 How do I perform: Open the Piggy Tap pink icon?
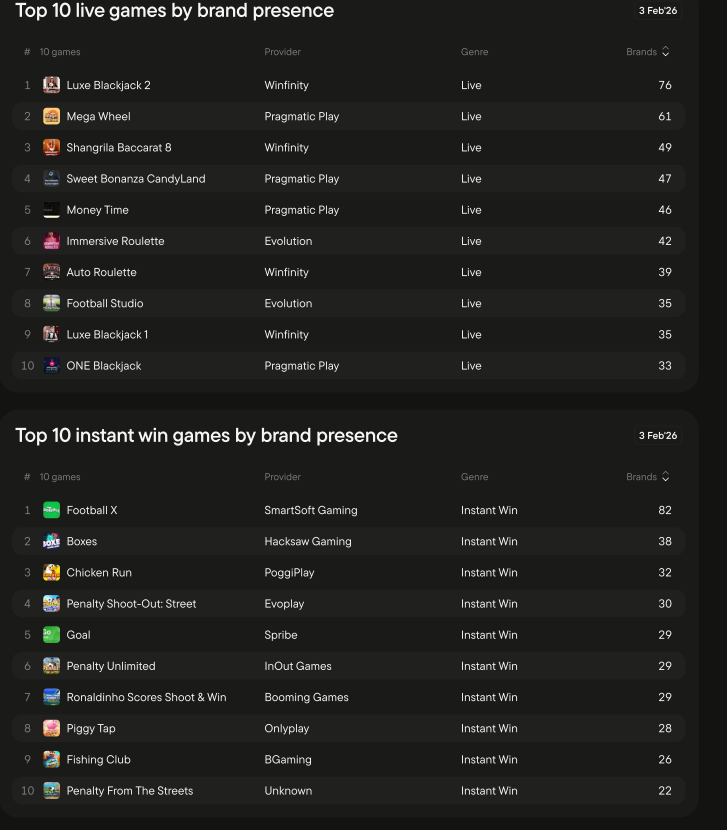point(51,728)
